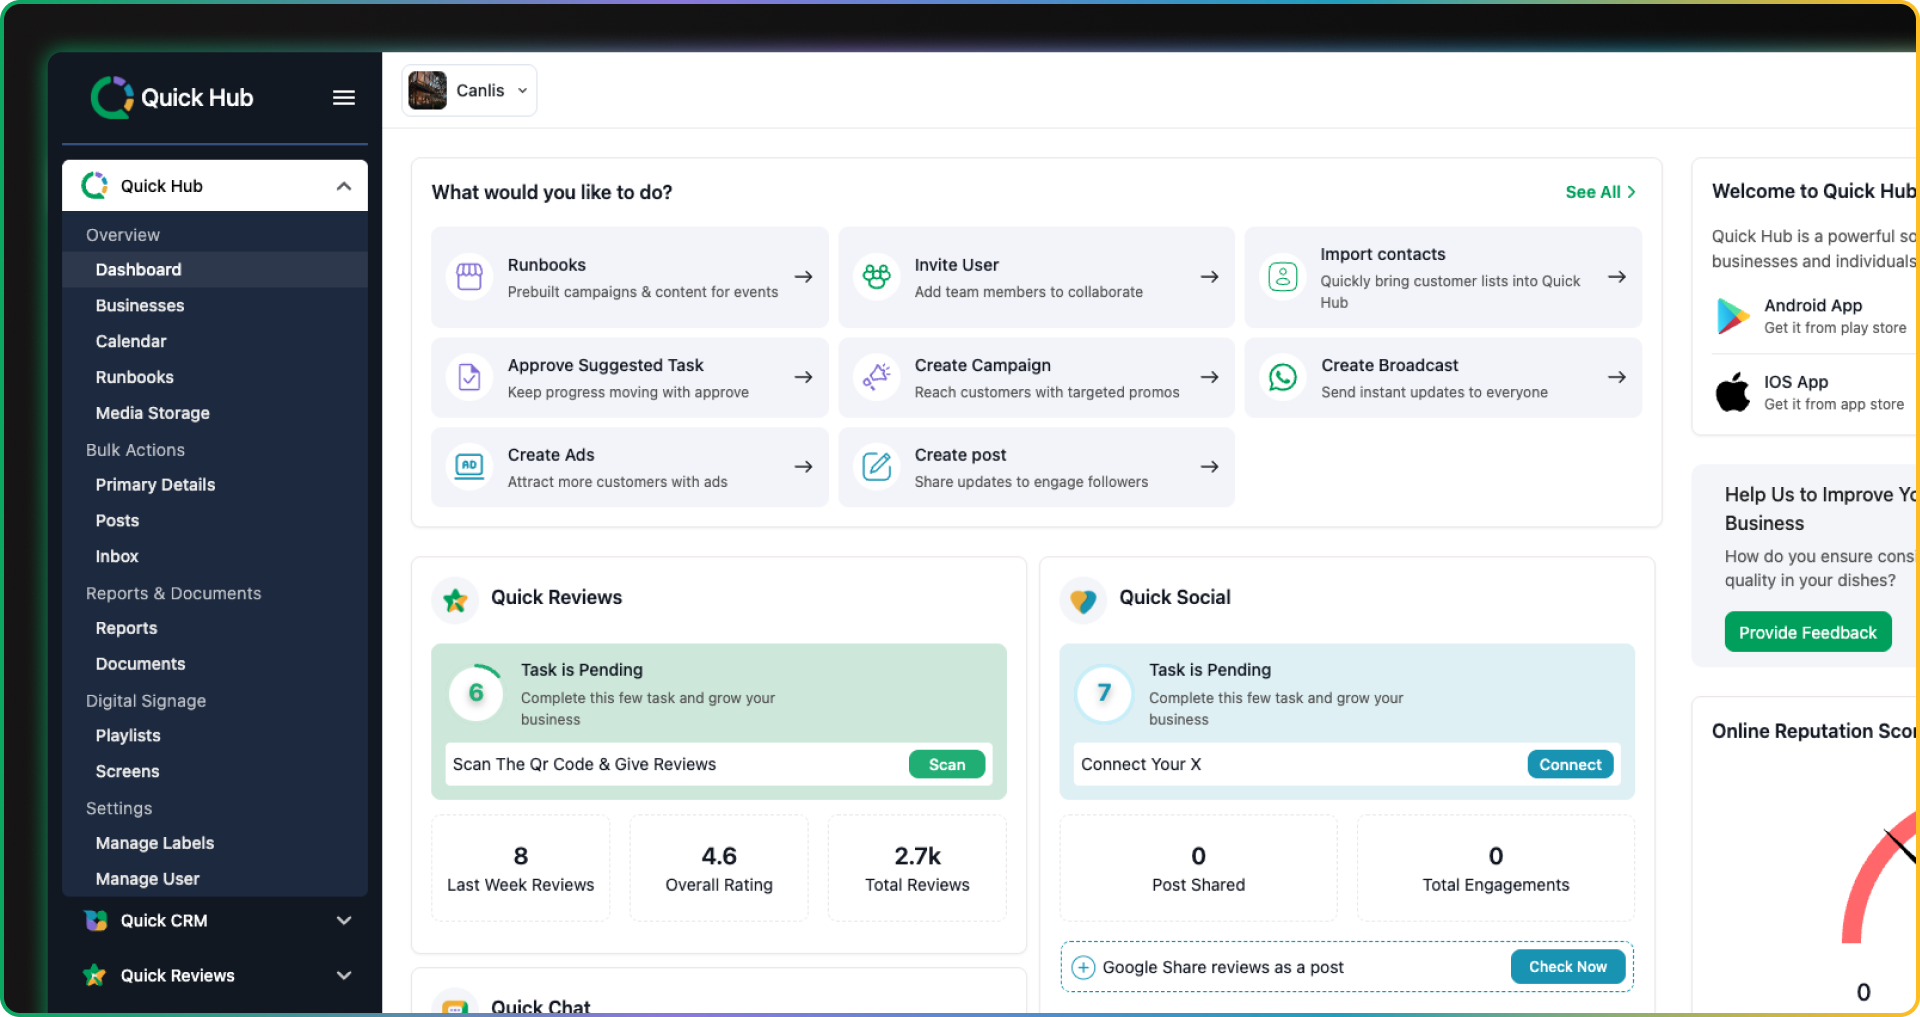Viewport: 1920px width, 1017px height.
Task: Click the Create Broadcast WhatsApp icon
Action: (1282, 377)
